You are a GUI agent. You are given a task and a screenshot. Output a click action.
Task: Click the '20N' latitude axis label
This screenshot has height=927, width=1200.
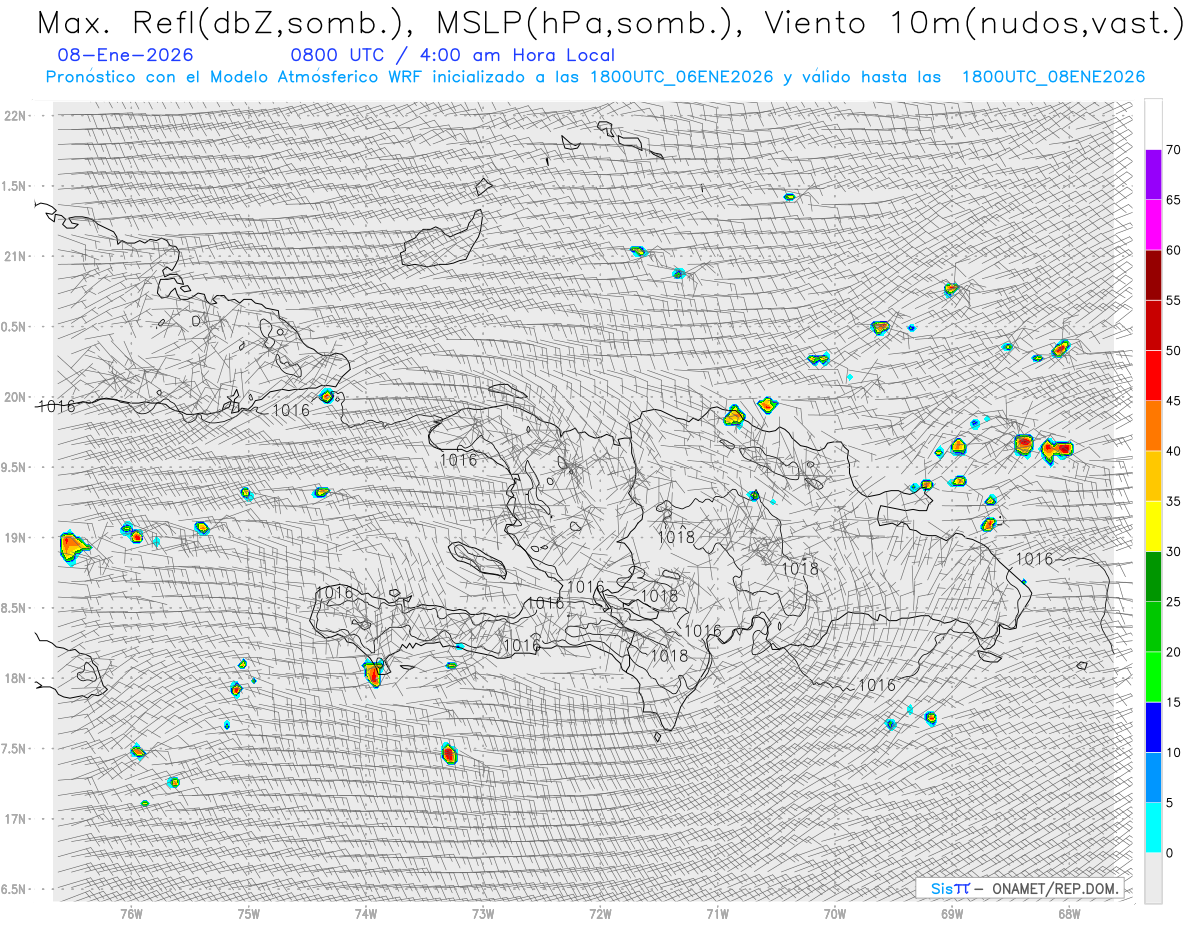tap(16, 397)
